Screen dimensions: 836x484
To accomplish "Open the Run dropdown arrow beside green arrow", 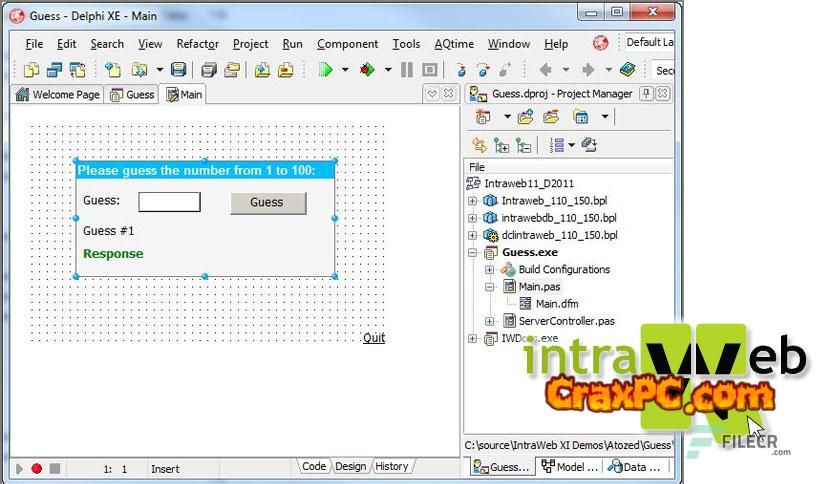I will pyautogui.click(x=344, y=70).
